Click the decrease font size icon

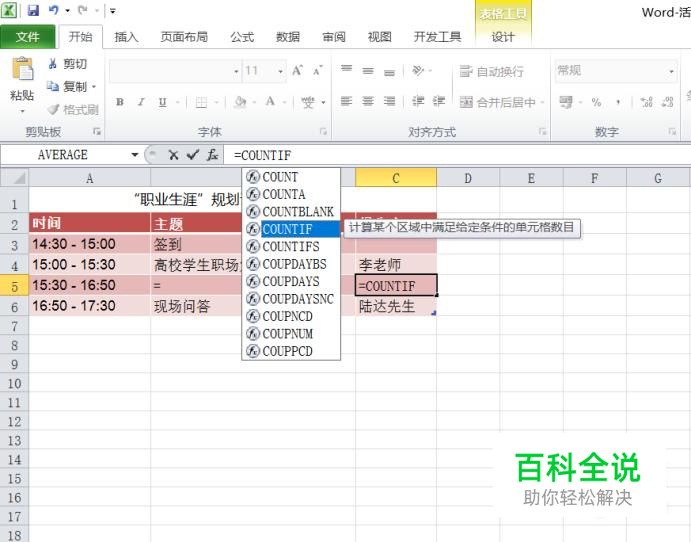pyautogui.click(x=318, y=71)
